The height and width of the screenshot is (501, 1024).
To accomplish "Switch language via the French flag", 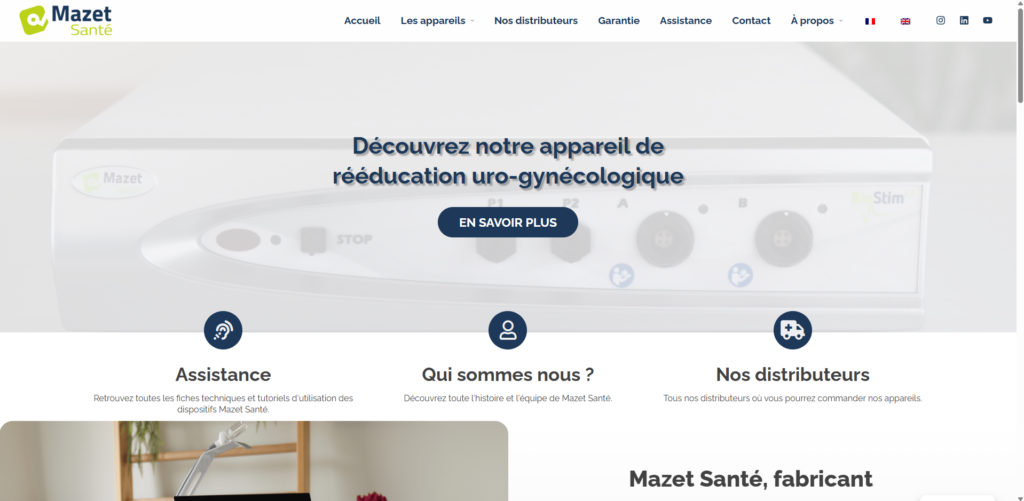I will click(870, 21).
